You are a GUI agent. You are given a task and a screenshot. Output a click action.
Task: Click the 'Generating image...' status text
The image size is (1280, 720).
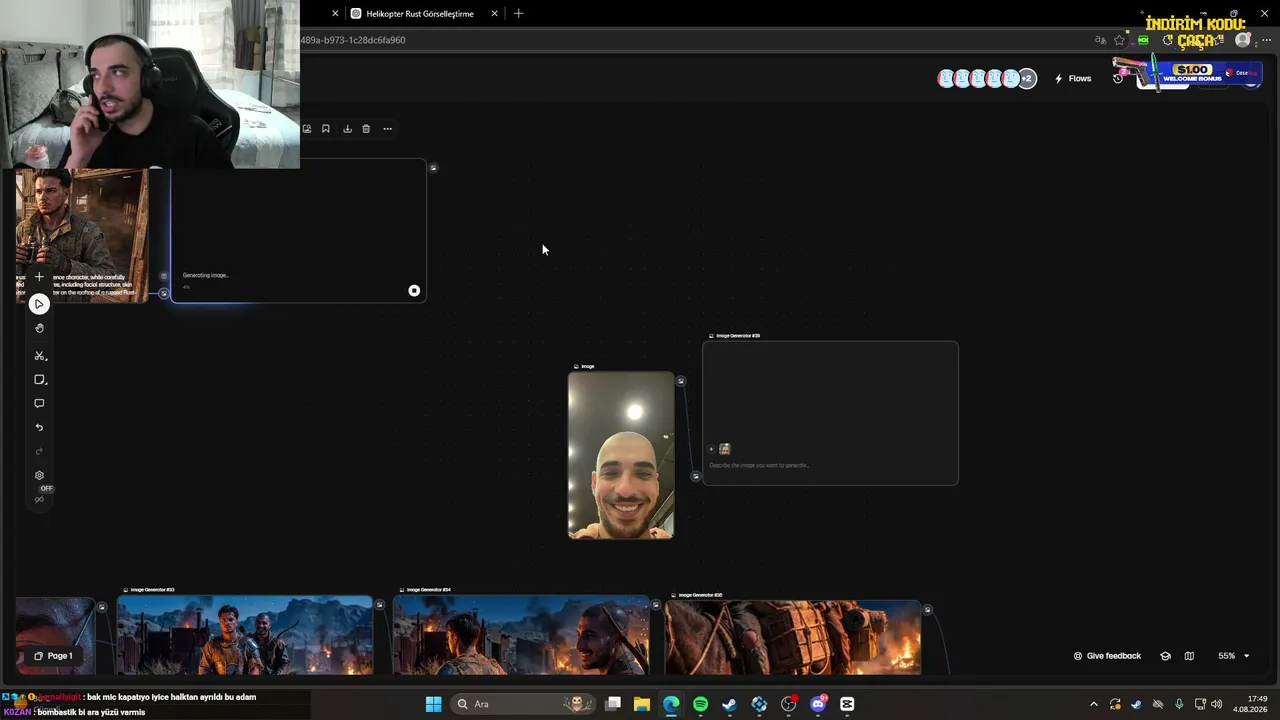(x=205, y=275)
